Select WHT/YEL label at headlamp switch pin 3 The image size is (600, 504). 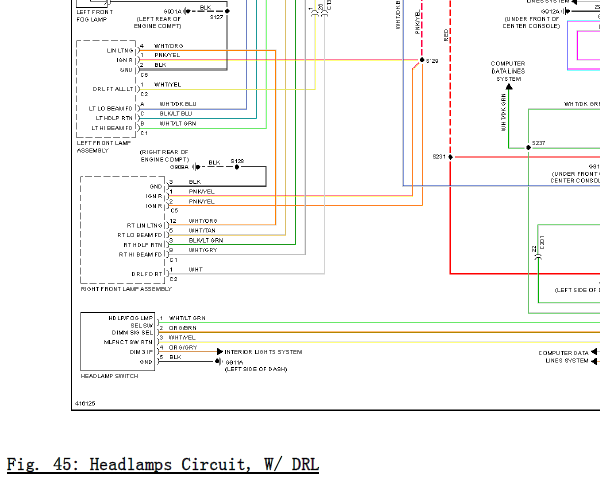182,338
